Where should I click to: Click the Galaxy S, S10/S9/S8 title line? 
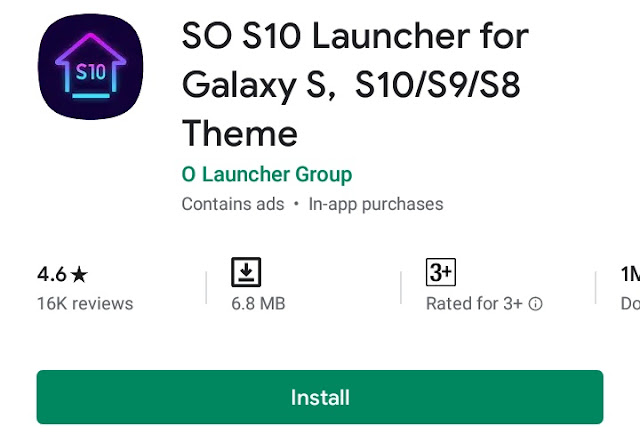point(351,85)
